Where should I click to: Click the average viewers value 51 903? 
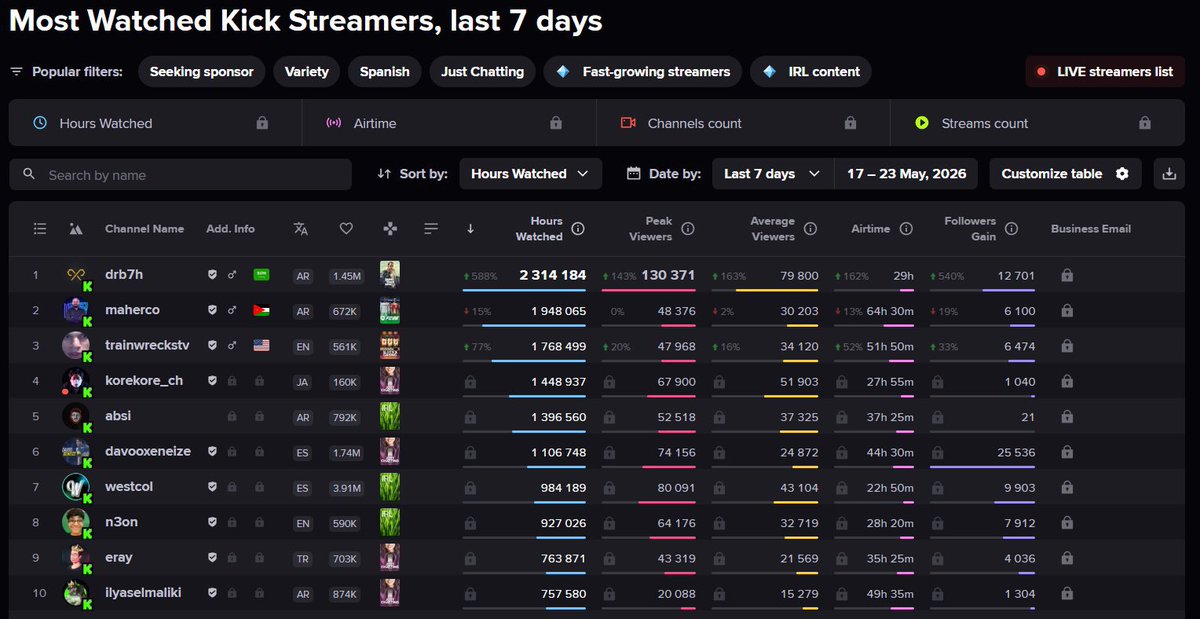(x=799, y=381)
